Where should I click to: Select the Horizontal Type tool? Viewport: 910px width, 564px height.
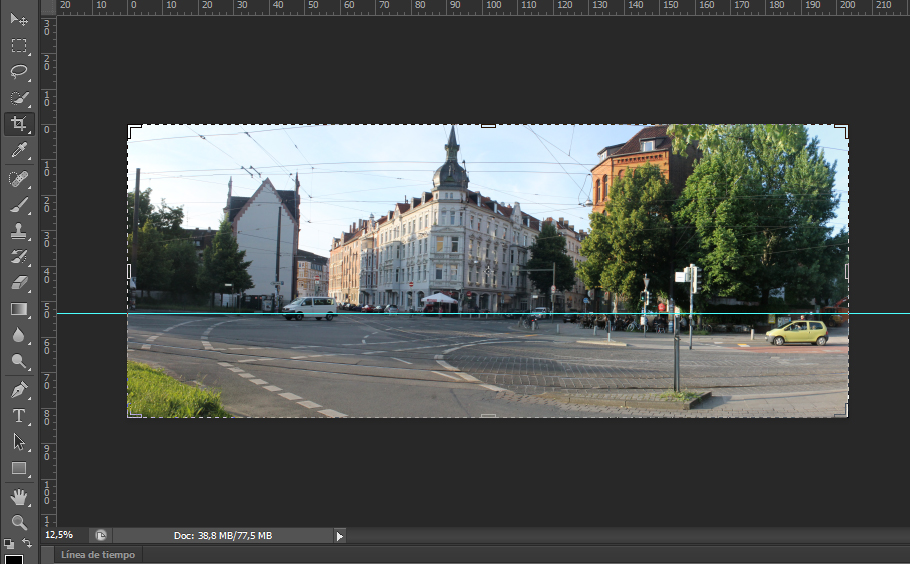coord(19,416)
